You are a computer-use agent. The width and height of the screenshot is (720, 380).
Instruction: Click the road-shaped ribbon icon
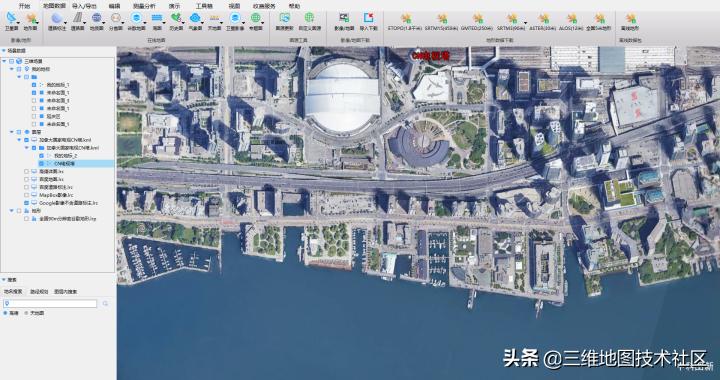click(x=78, y=18)
